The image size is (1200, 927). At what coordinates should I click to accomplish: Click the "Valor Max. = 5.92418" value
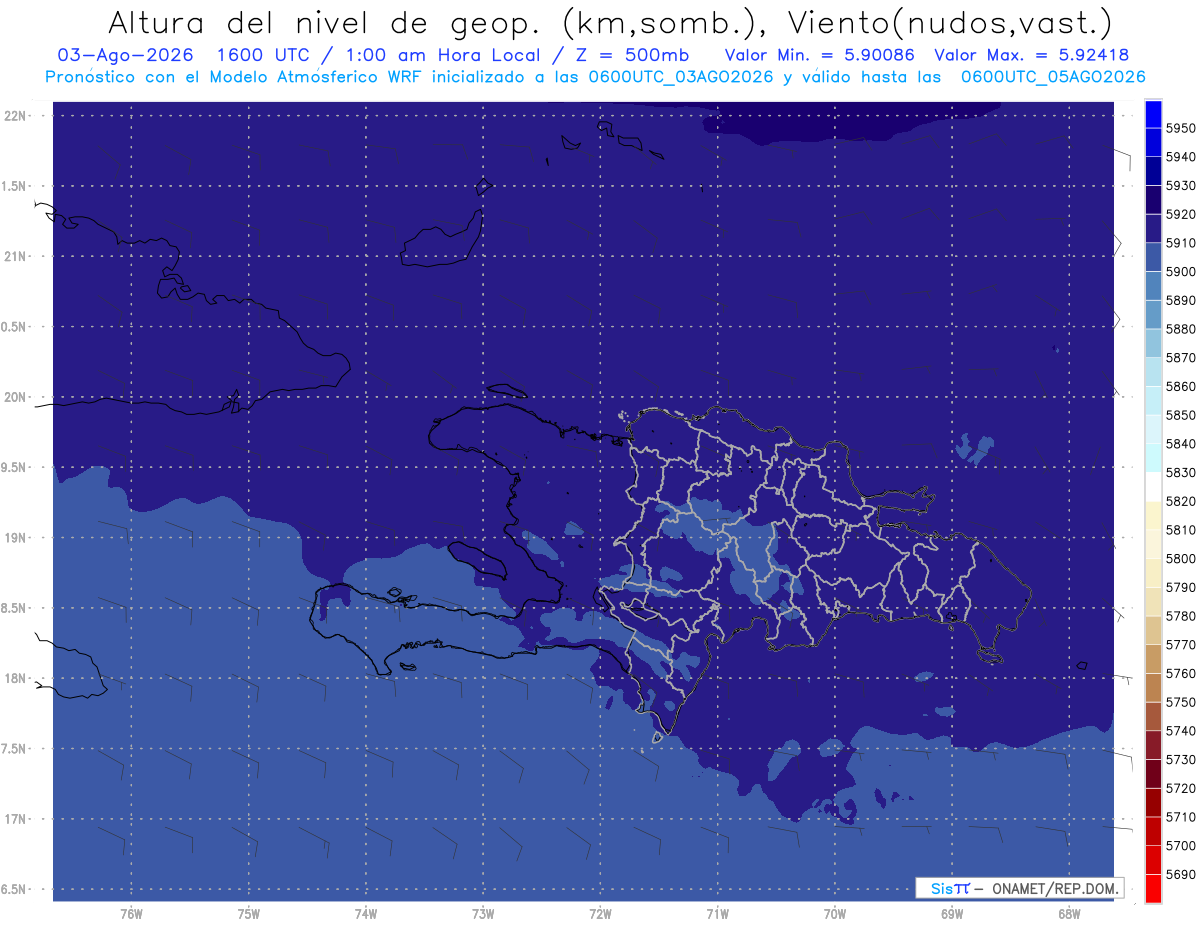coord(1032,55)
